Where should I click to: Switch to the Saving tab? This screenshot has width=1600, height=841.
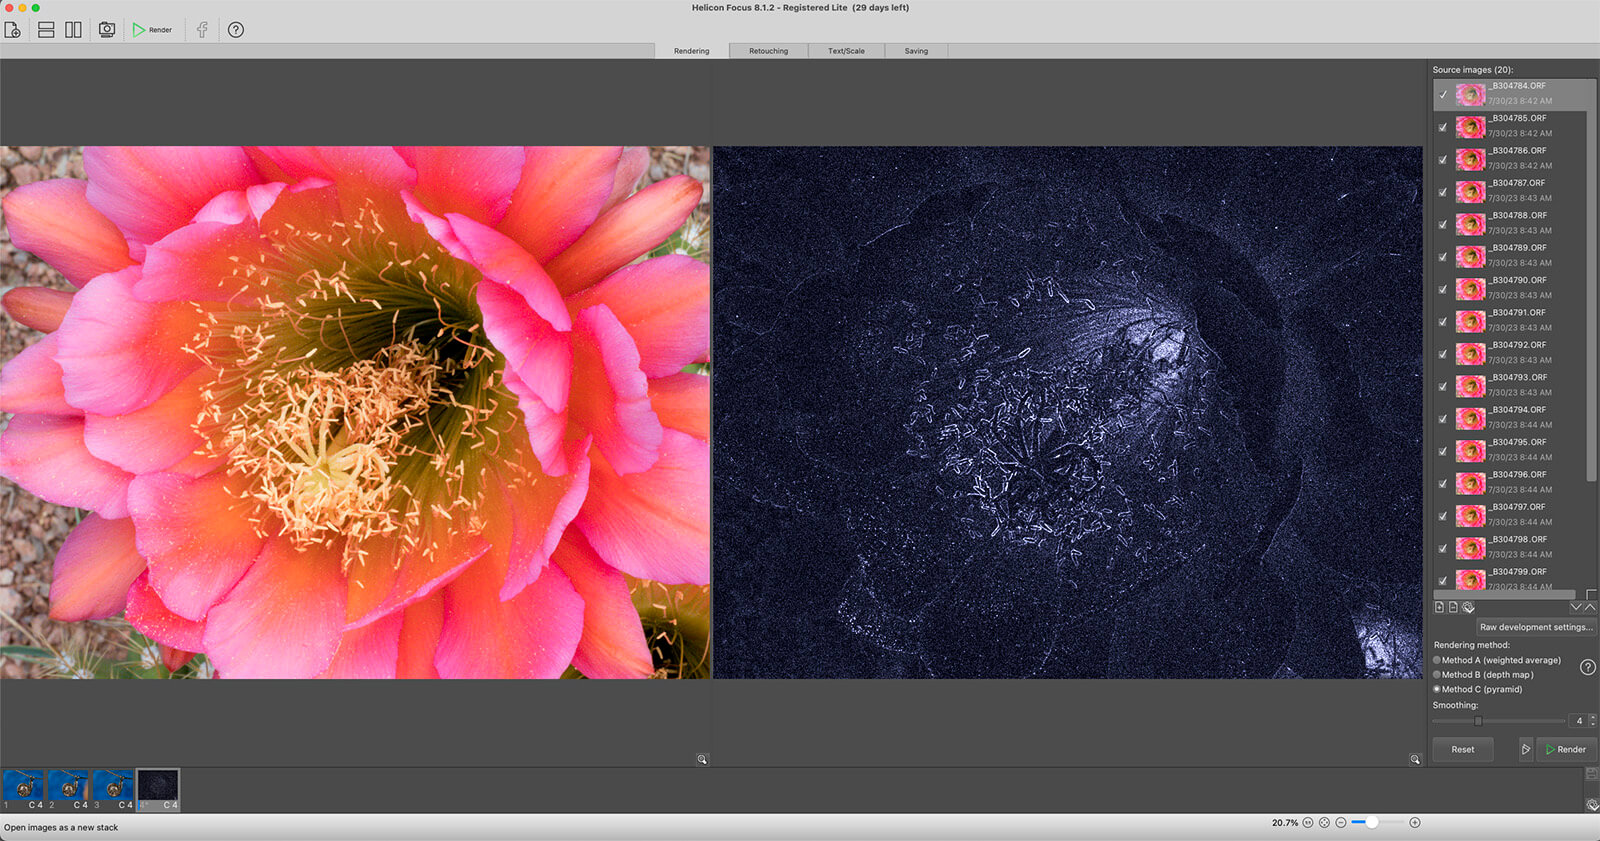click(x=916, y=51)
